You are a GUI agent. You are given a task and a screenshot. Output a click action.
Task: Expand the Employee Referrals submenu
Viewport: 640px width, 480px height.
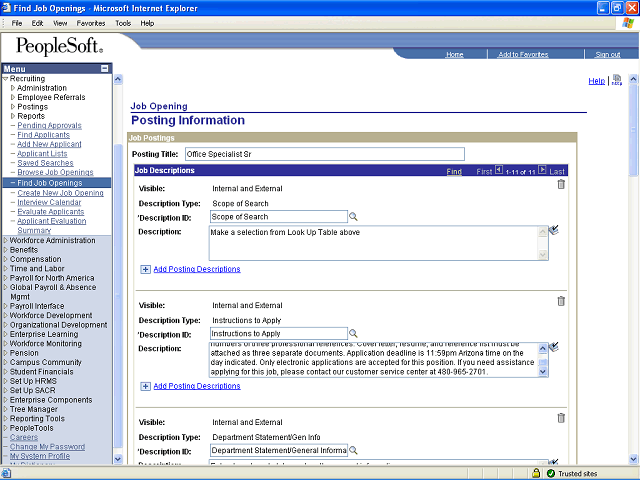point(13,97)
